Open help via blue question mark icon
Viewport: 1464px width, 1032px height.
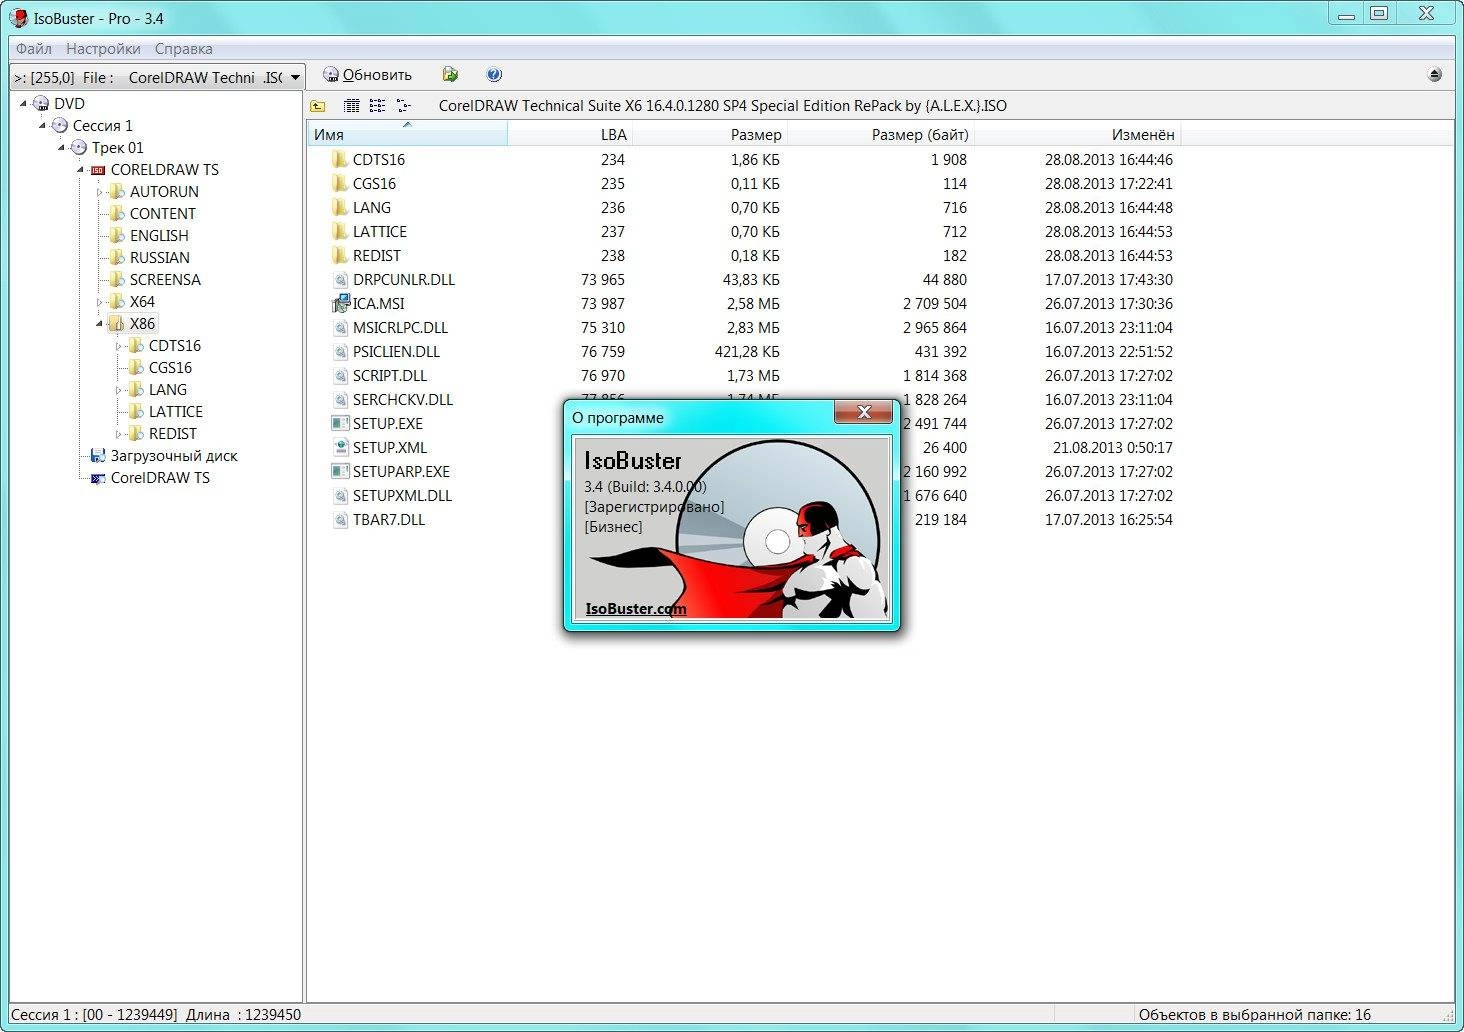click(x=494, y=75)
